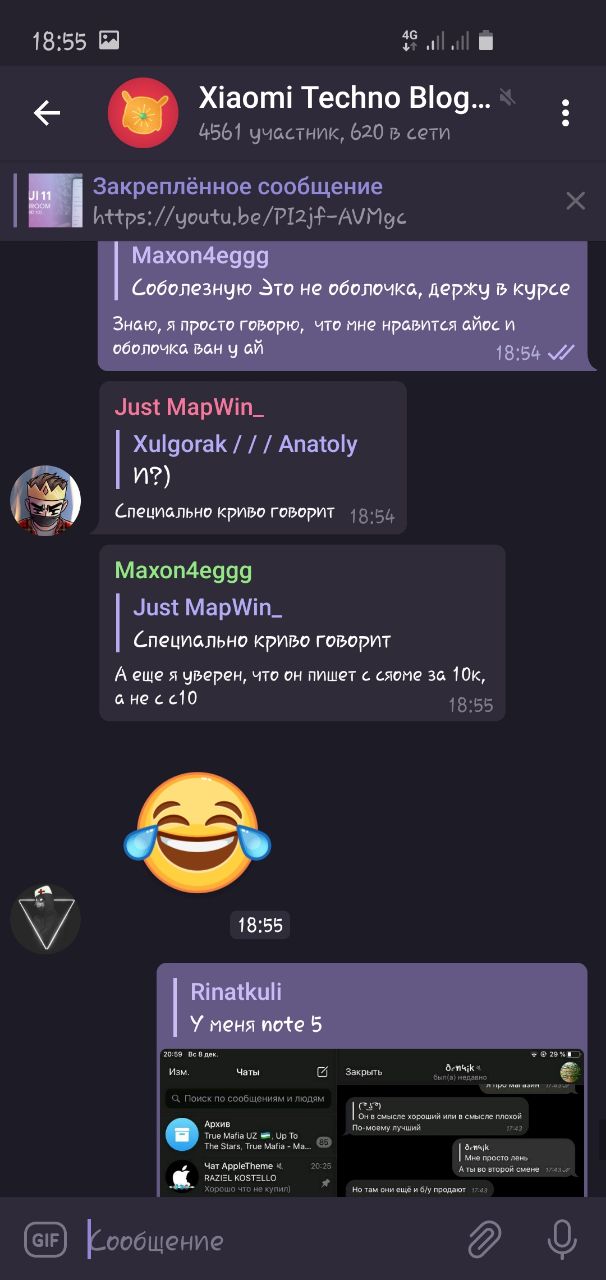This screenshot has width=606, height=1280.
Task: Tap the Xiaomi Techno Blog group avatar
Action: click(x=143, y=113)
